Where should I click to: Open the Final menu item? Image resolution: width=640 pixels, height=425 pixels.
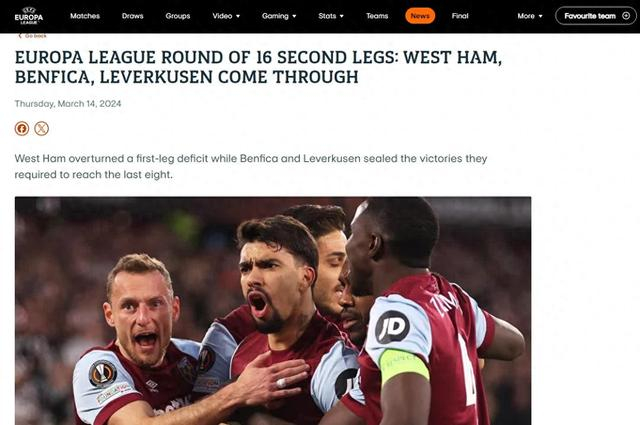coord(460,16)
